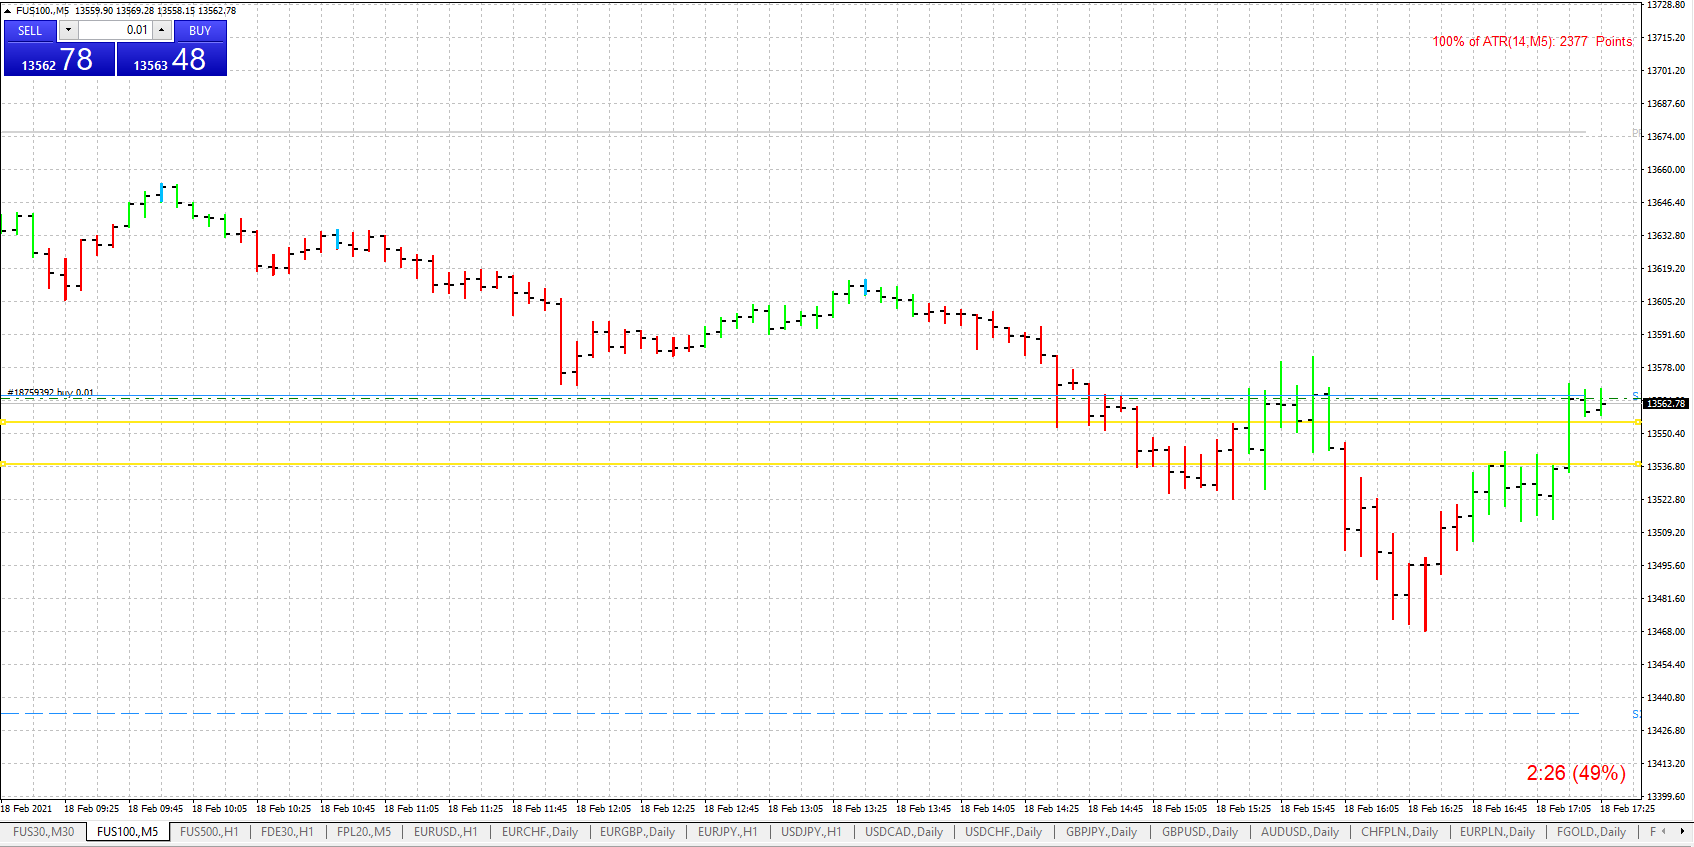The height and width of the screenshot is (847, 1694).
Task: Switch to the GBPJPY.,Daily chart tab
Action: (1101, 832)
